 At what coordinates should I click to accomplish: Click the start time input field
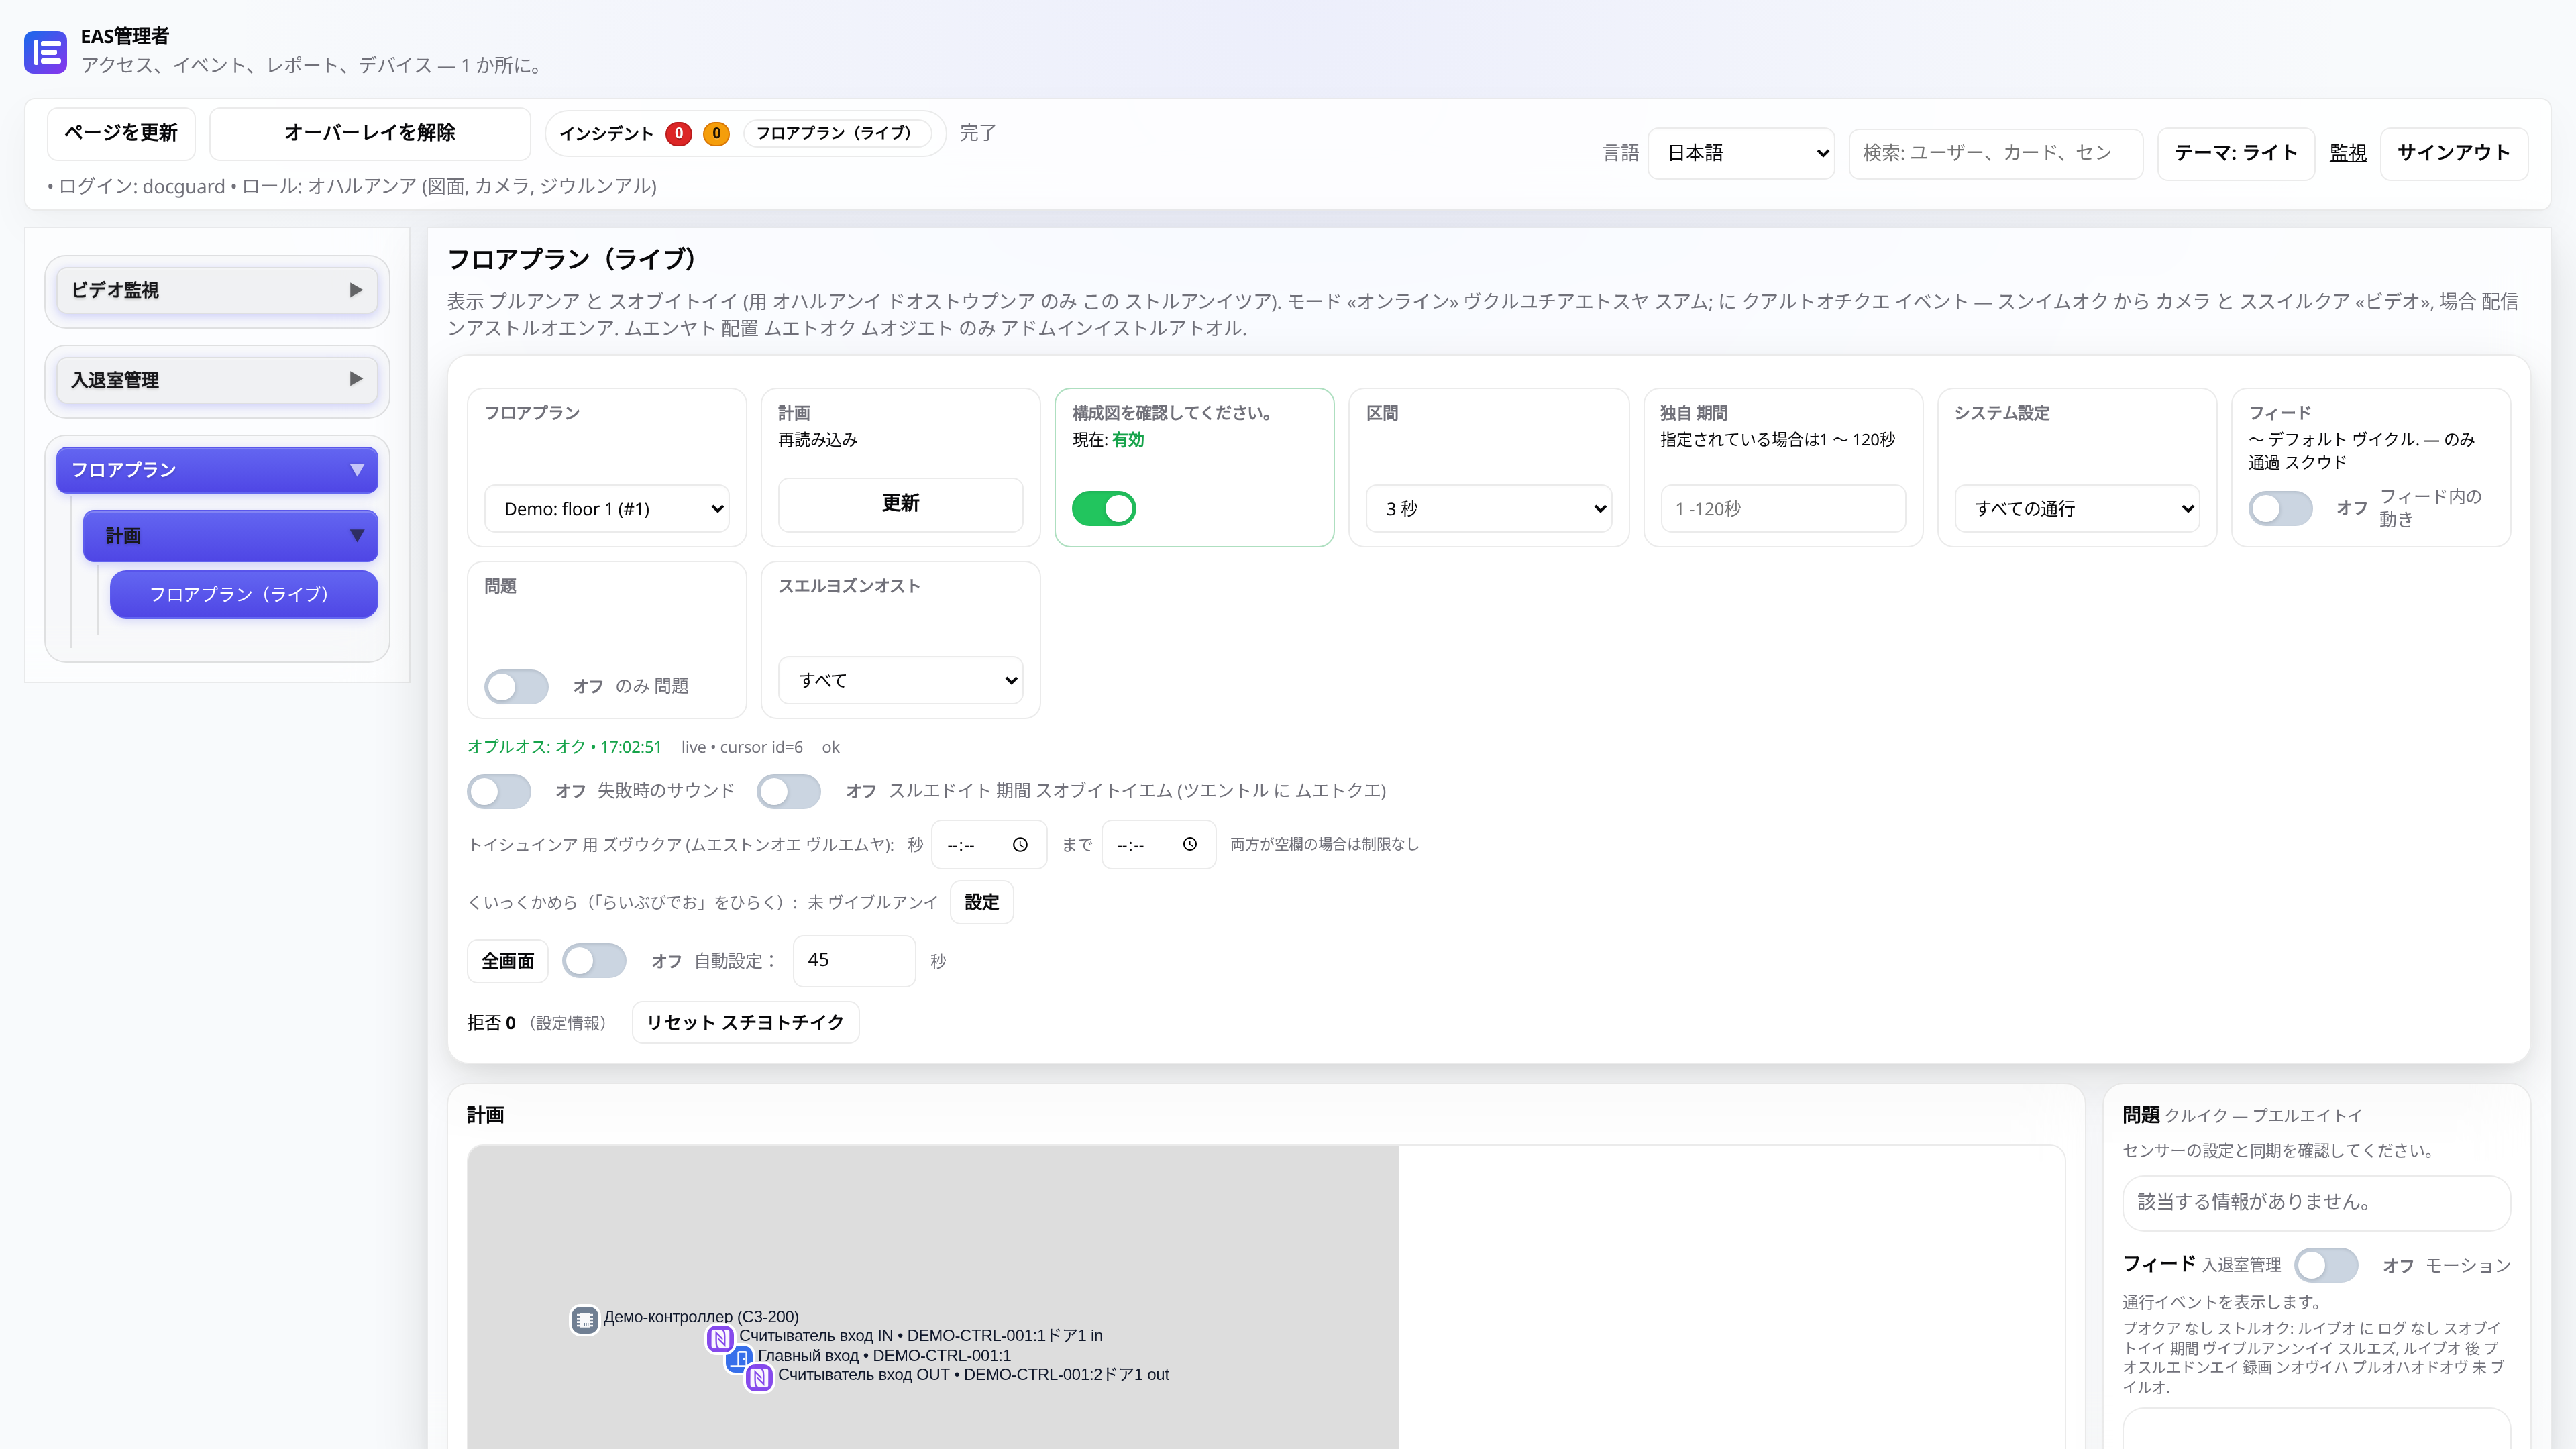pyautogui.click(x=989, y=845)
